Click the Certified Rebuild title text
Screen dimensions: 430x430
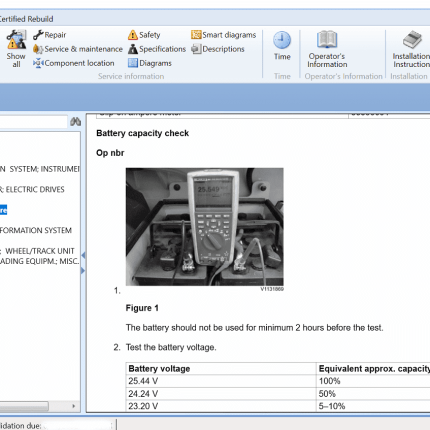click(26, 19)
